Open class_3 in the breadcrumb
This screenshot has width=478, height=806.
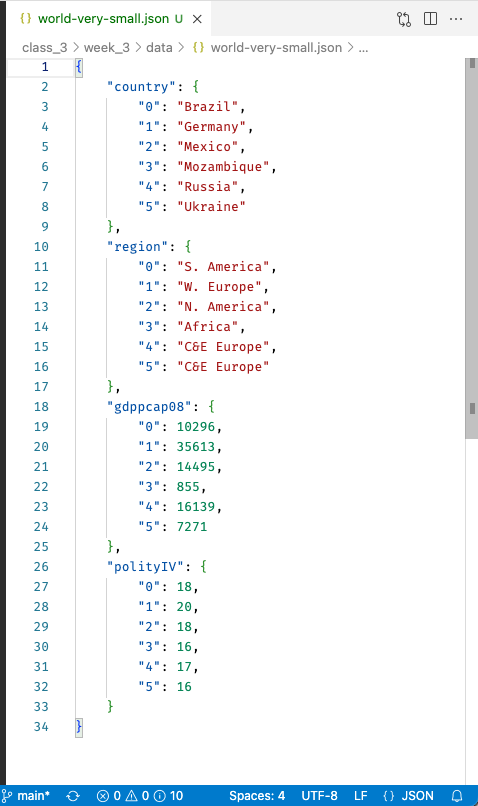(45, 48)
